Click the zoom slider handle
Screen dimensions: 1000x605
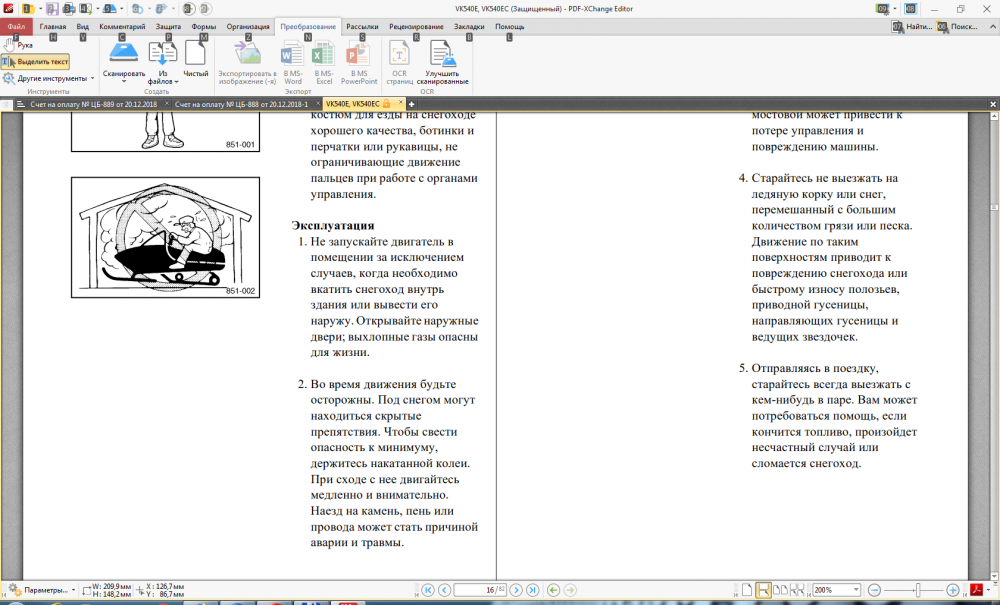(x=918, y=590)
